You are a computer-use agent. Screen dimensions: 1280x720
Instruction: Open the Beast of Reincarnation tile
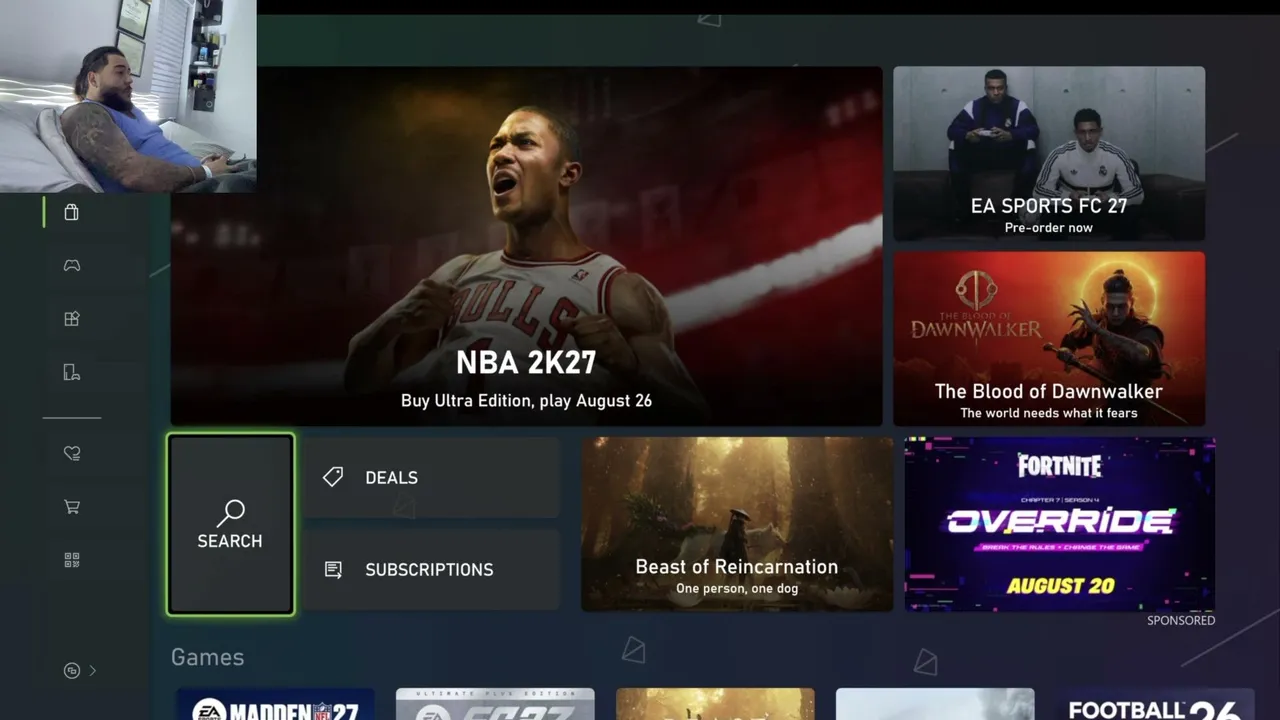pos(737,524)
